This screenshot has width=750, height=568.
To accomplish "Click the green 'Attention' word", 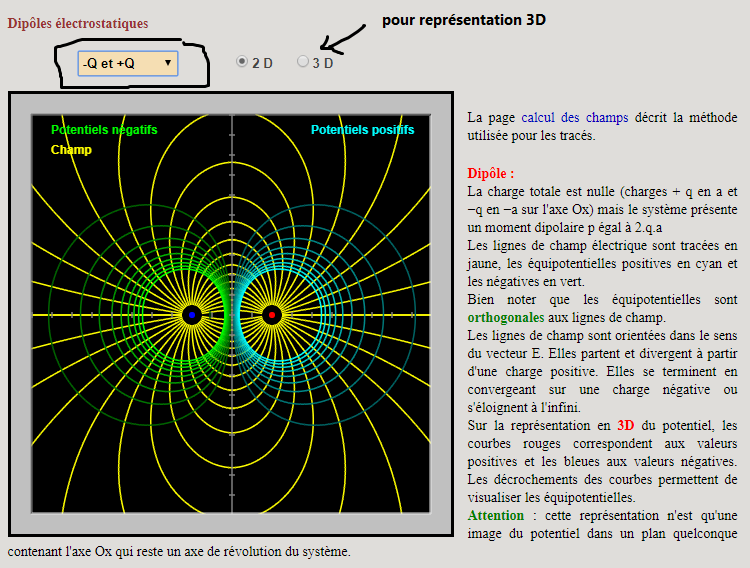I will [496, 515].
